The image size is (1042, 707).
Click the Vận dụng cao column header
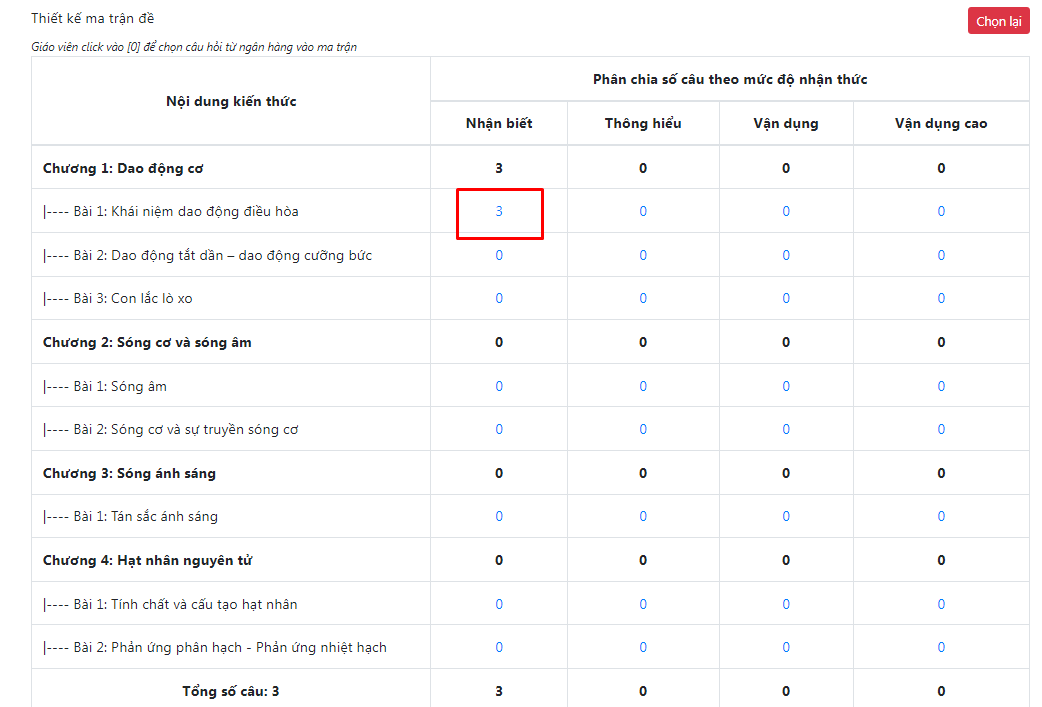[x=941, y=124]
